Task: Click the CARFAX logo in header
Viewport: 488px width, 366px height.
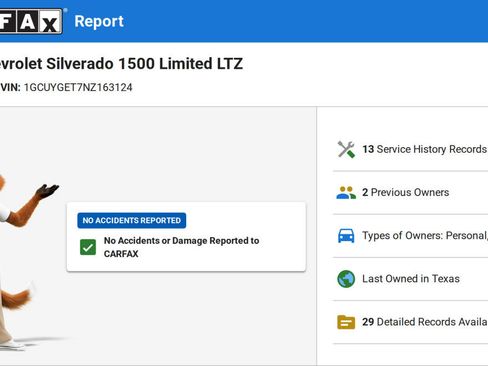Action: pyautogui.click(x=31, y=21)
